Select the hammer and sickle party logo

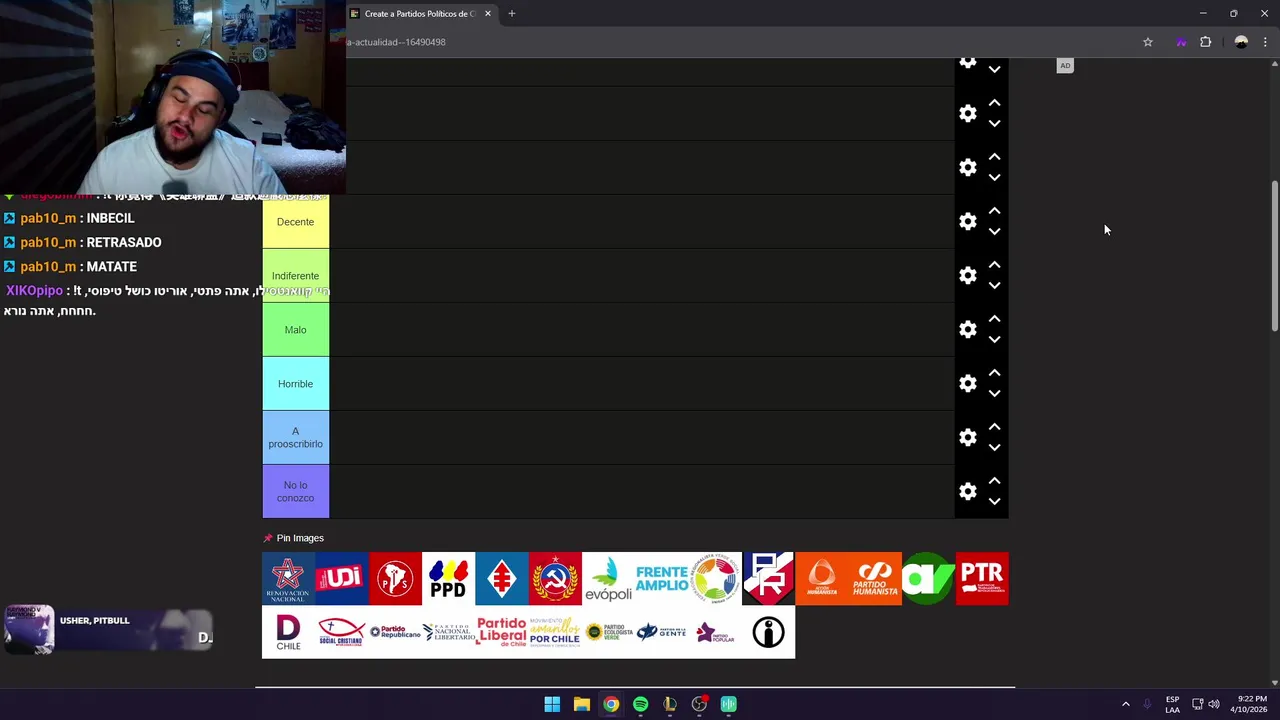point(555,579)
